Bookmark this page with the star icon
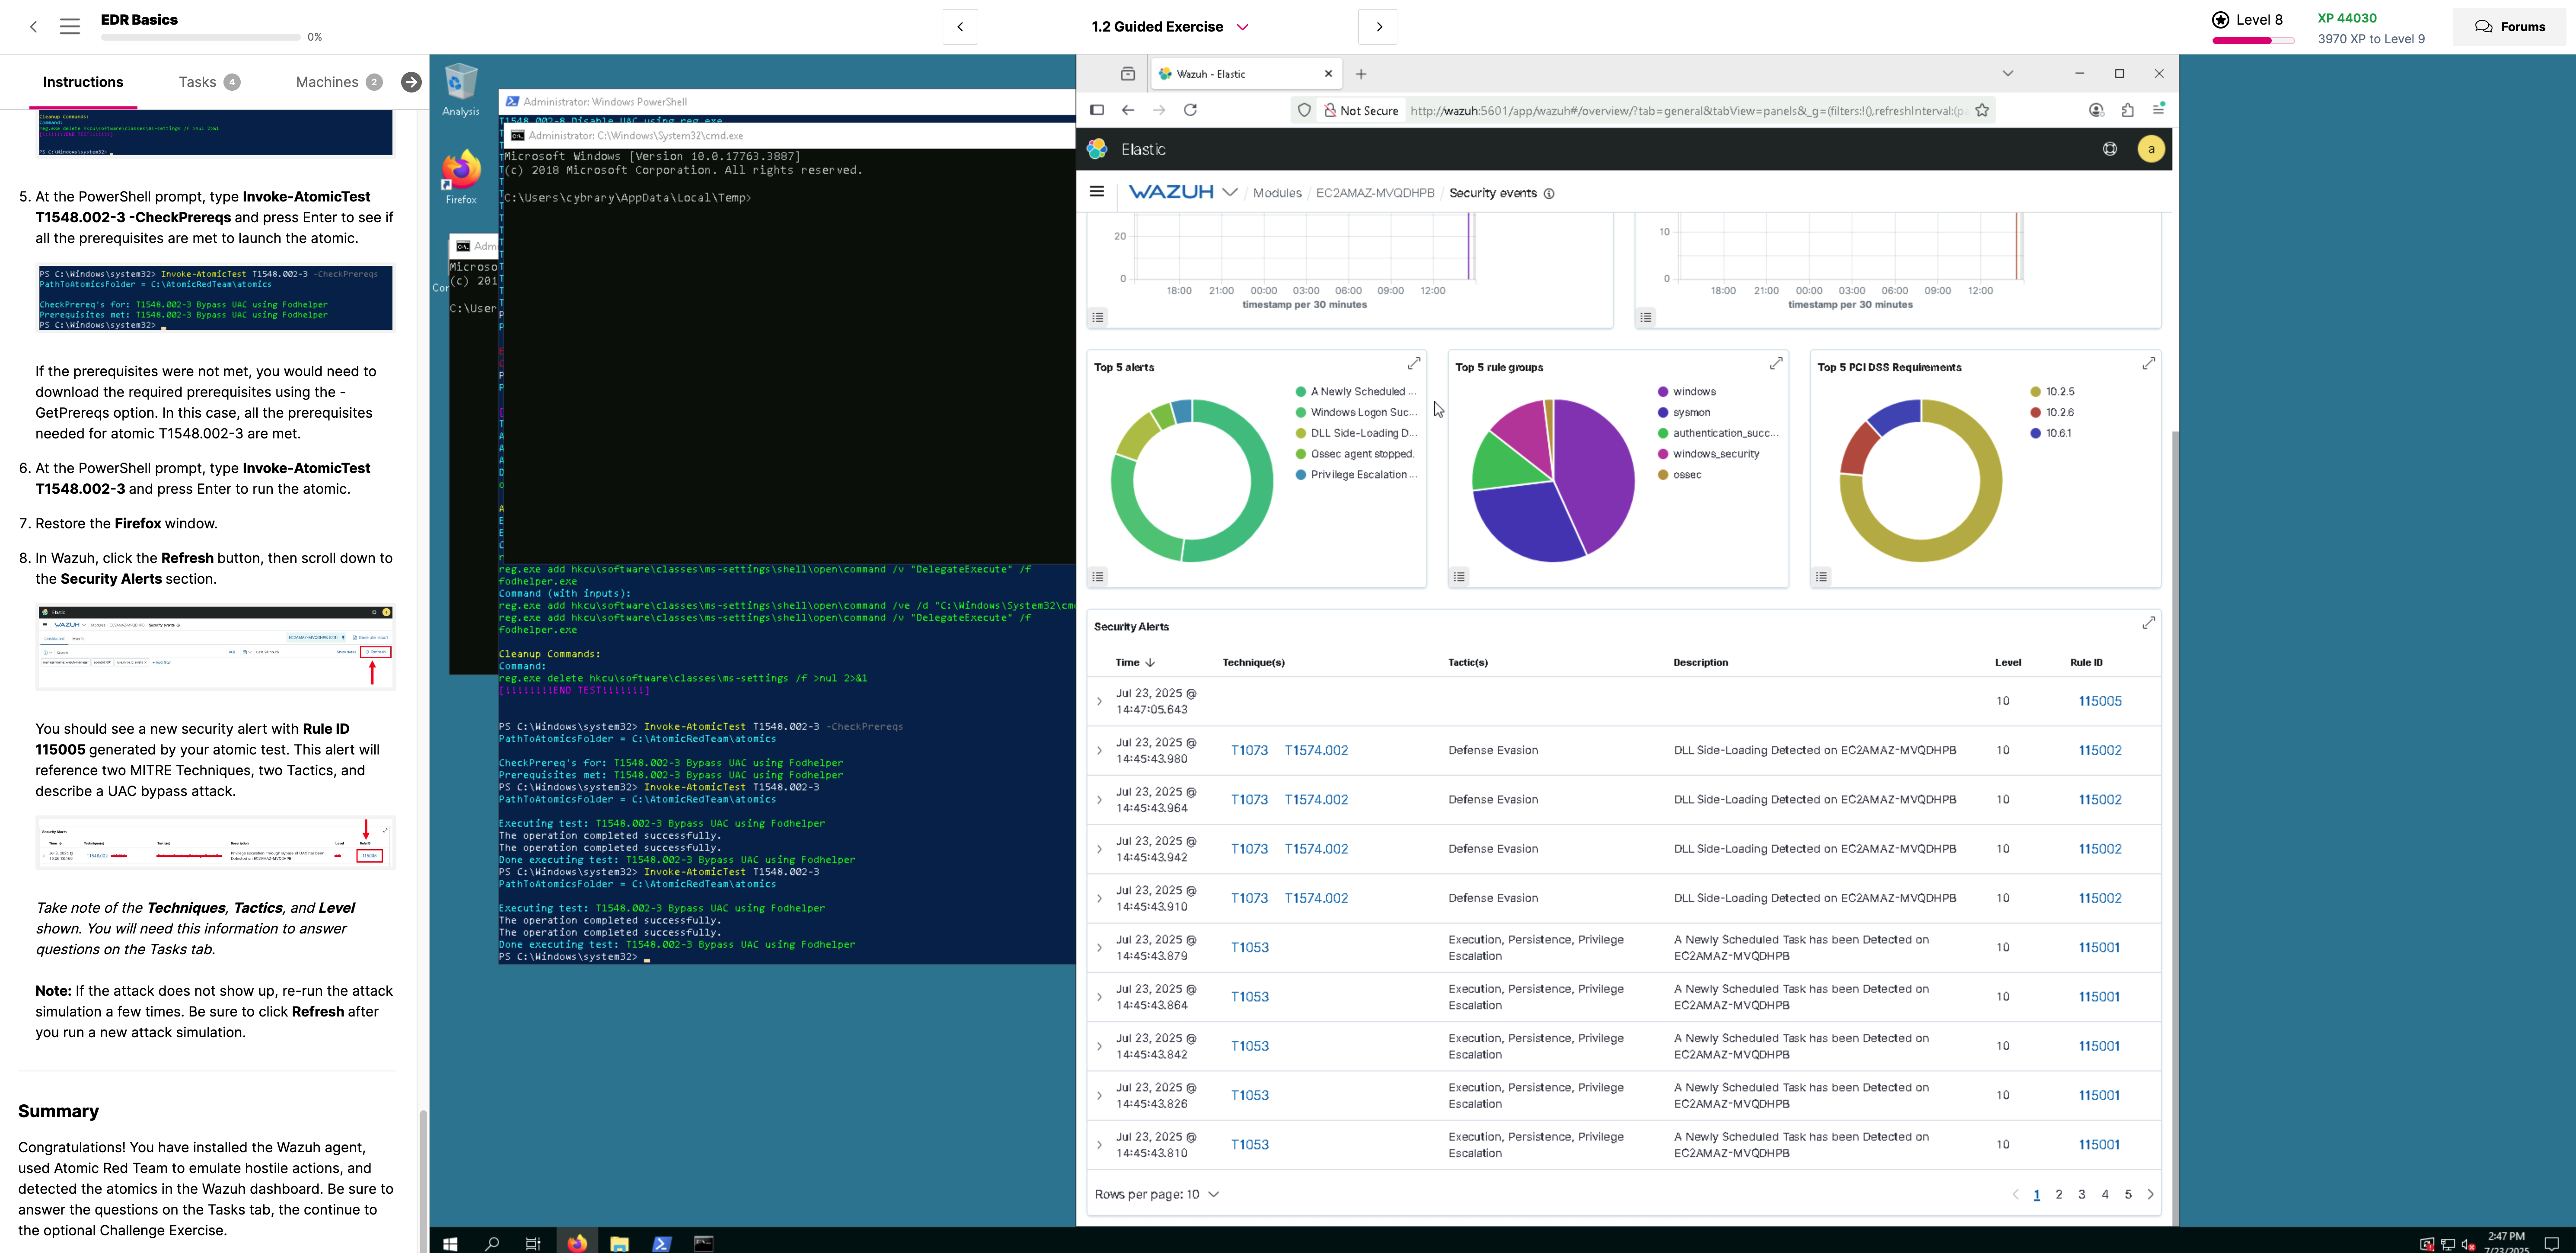The height and width of the screenshot is (1253, 2576). click(x=1982, y=110)
